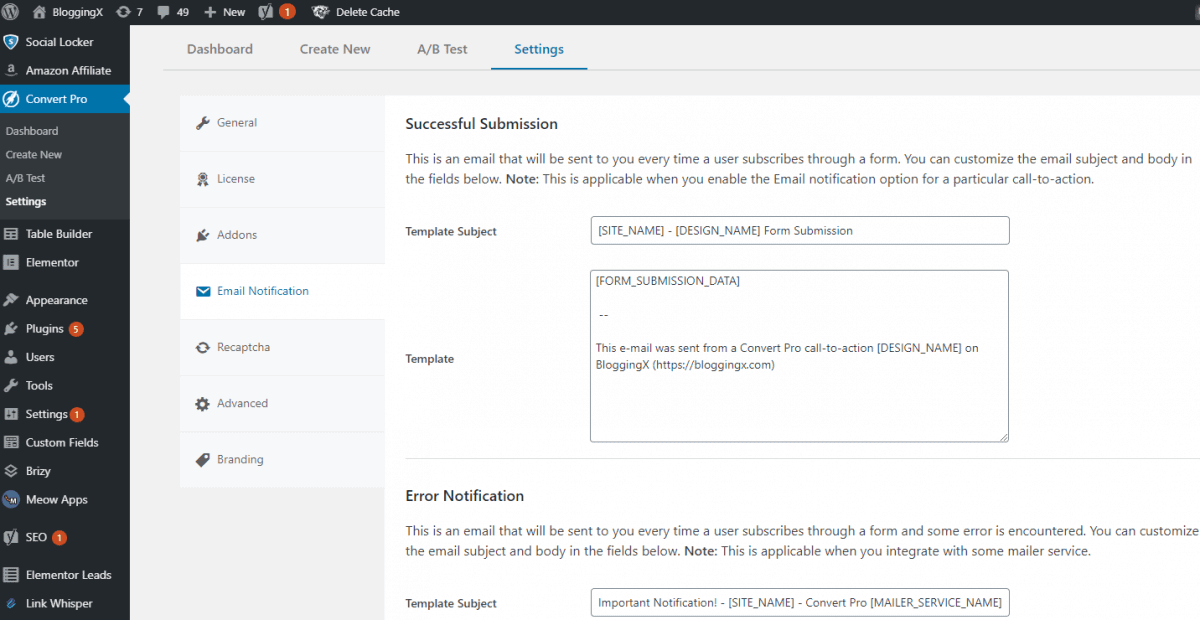
Task: Open Users via its person icon
Action: pyautogui.click(x=11, y=357)
